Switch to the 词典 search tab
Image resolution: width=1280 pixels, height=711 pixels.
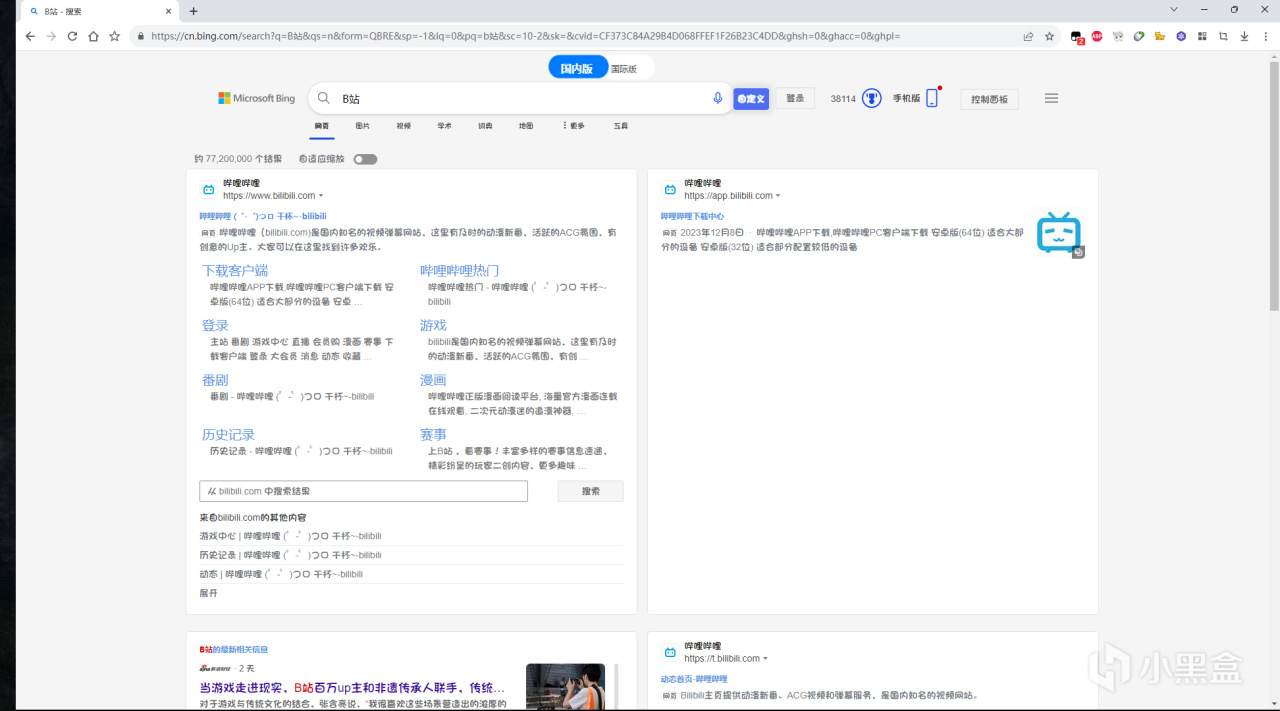[485, 126]
